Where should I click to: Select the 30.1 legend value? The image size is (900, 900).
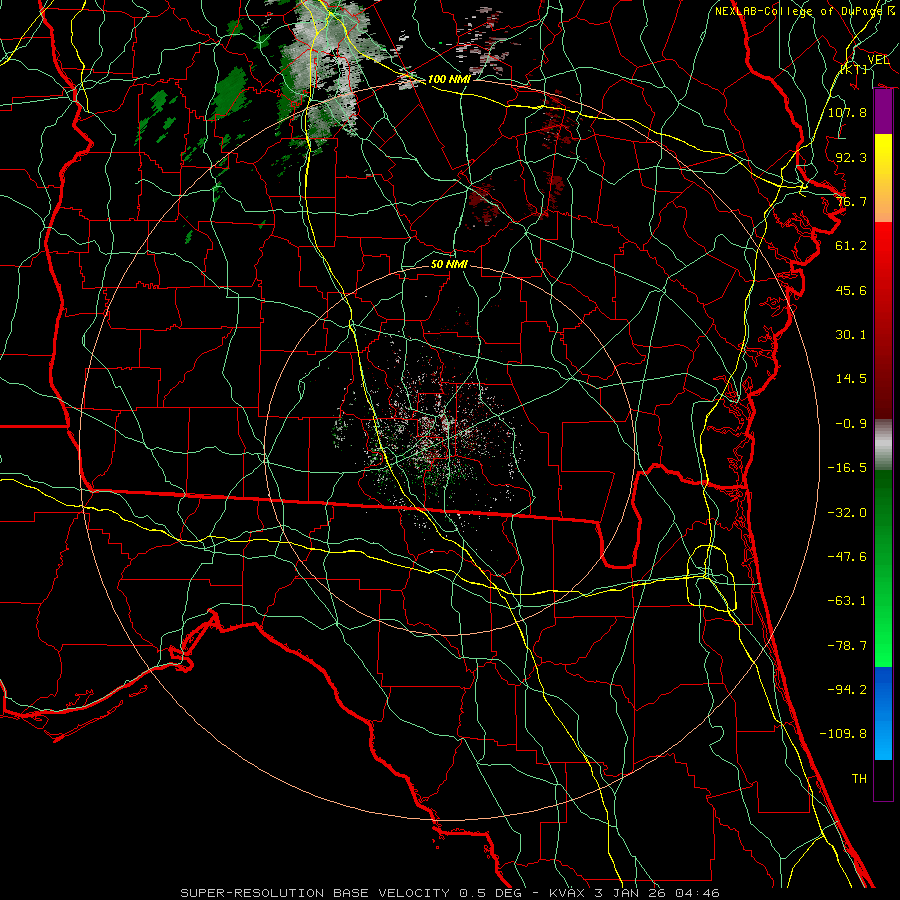851,335
